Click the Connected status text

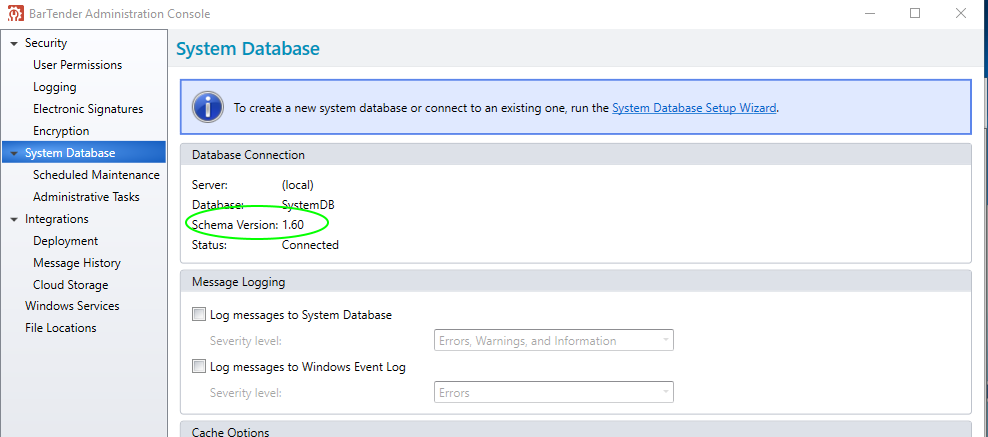click(310, 245)
